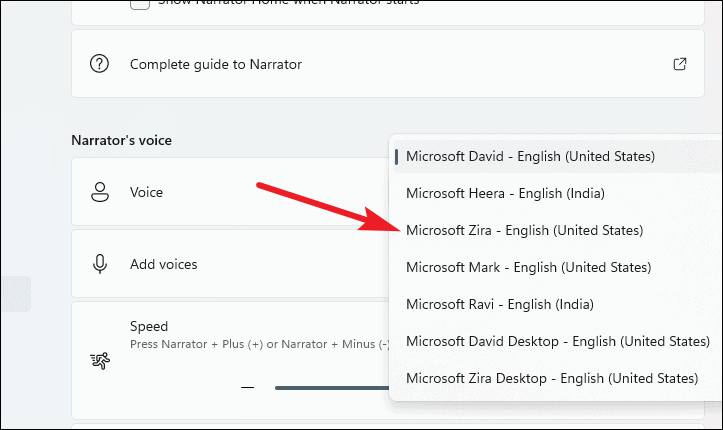723x430 pixels.
Task: Open the Add voices option
Action: [163, 264]
